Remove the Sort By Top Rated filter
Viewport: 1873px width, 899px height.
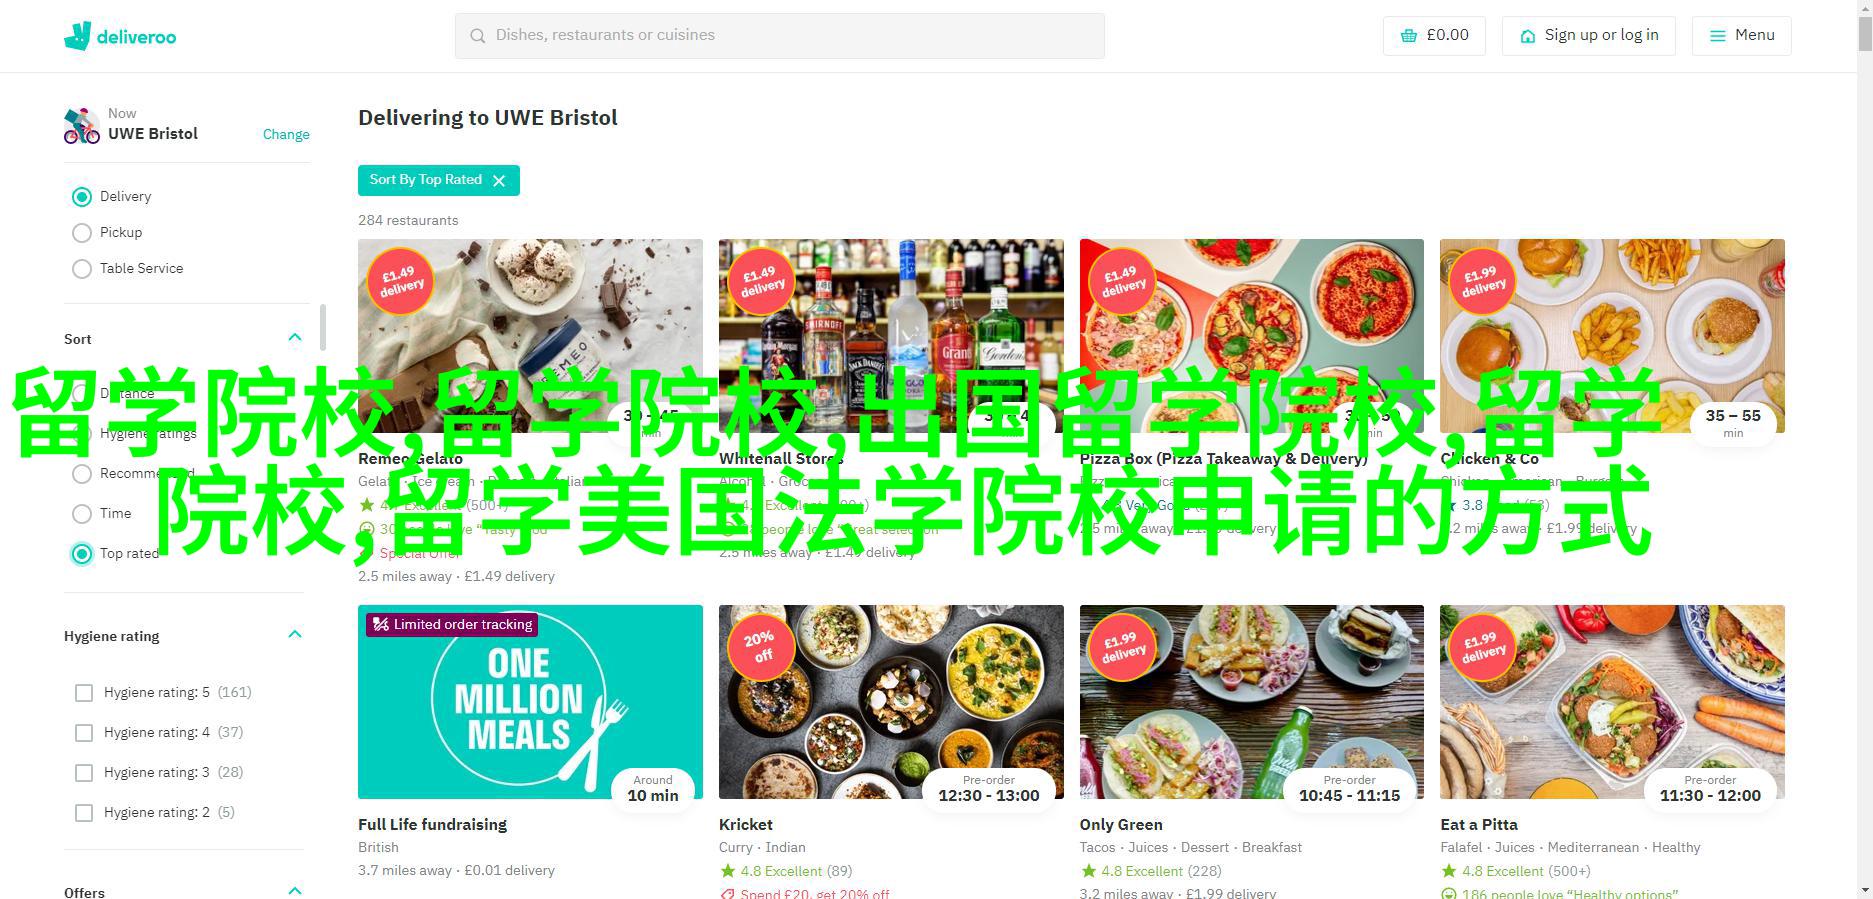[499, 180]
